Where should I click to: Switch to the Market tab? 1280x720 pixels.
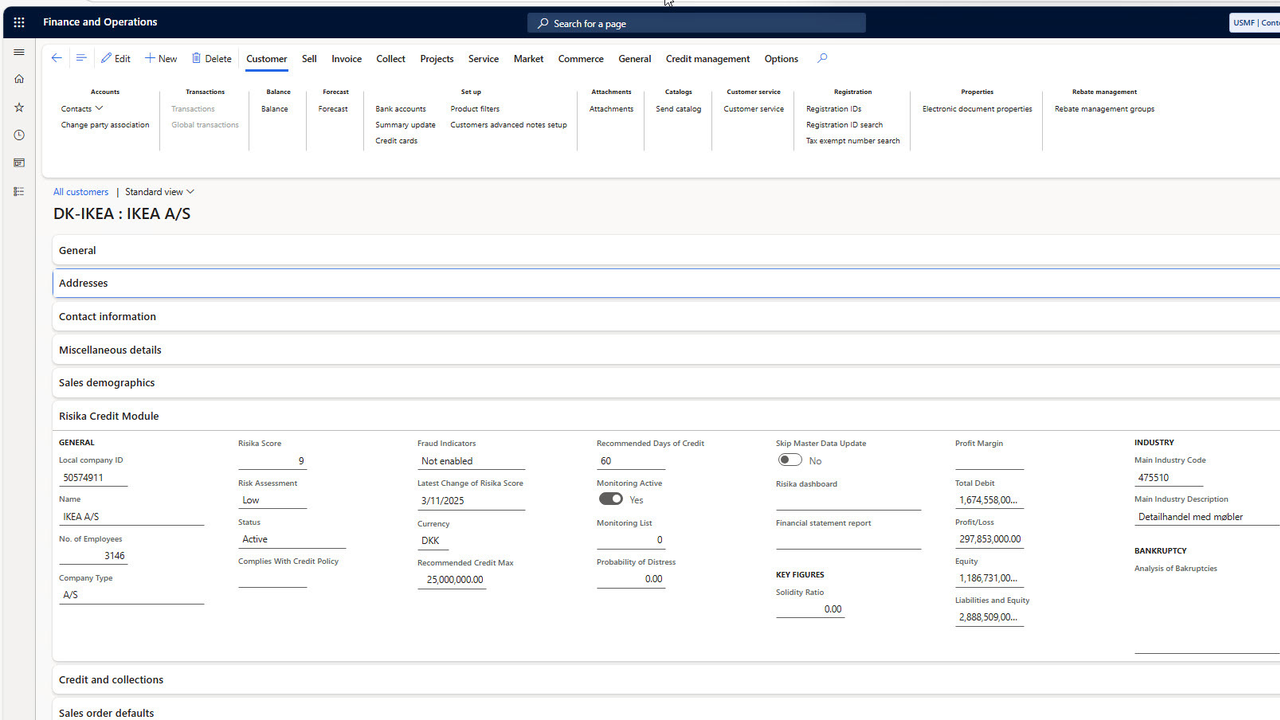pos(529,59)
